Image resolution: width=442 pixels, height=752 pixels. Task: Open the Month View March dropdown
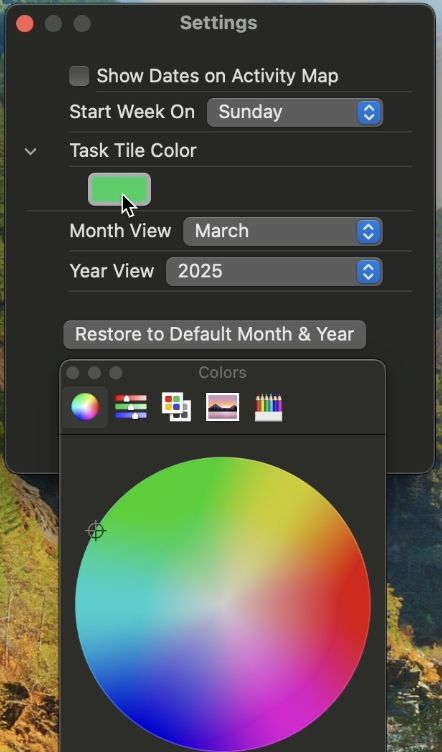(x=283, y=232)
